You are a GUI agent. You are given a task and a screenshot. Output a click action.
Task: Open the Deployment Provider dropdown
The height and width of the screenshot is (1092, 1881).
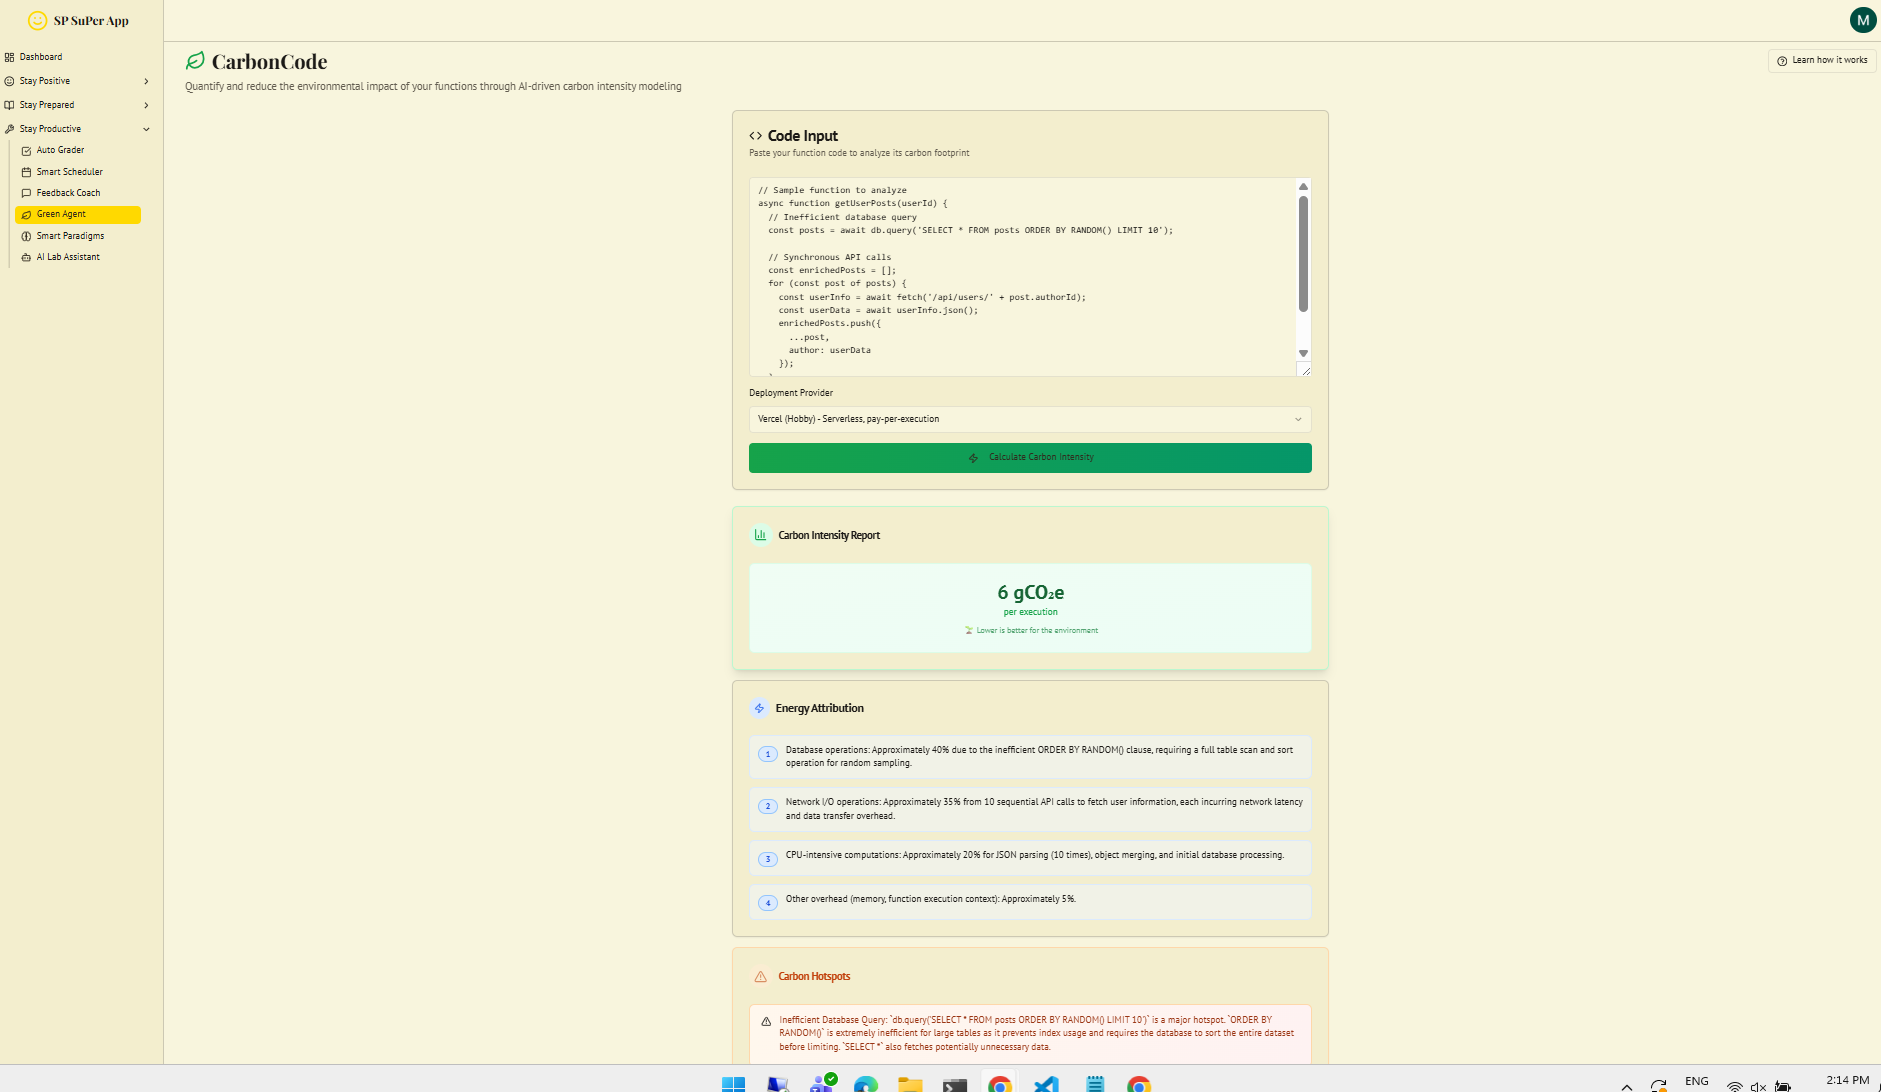point(1030,419)
